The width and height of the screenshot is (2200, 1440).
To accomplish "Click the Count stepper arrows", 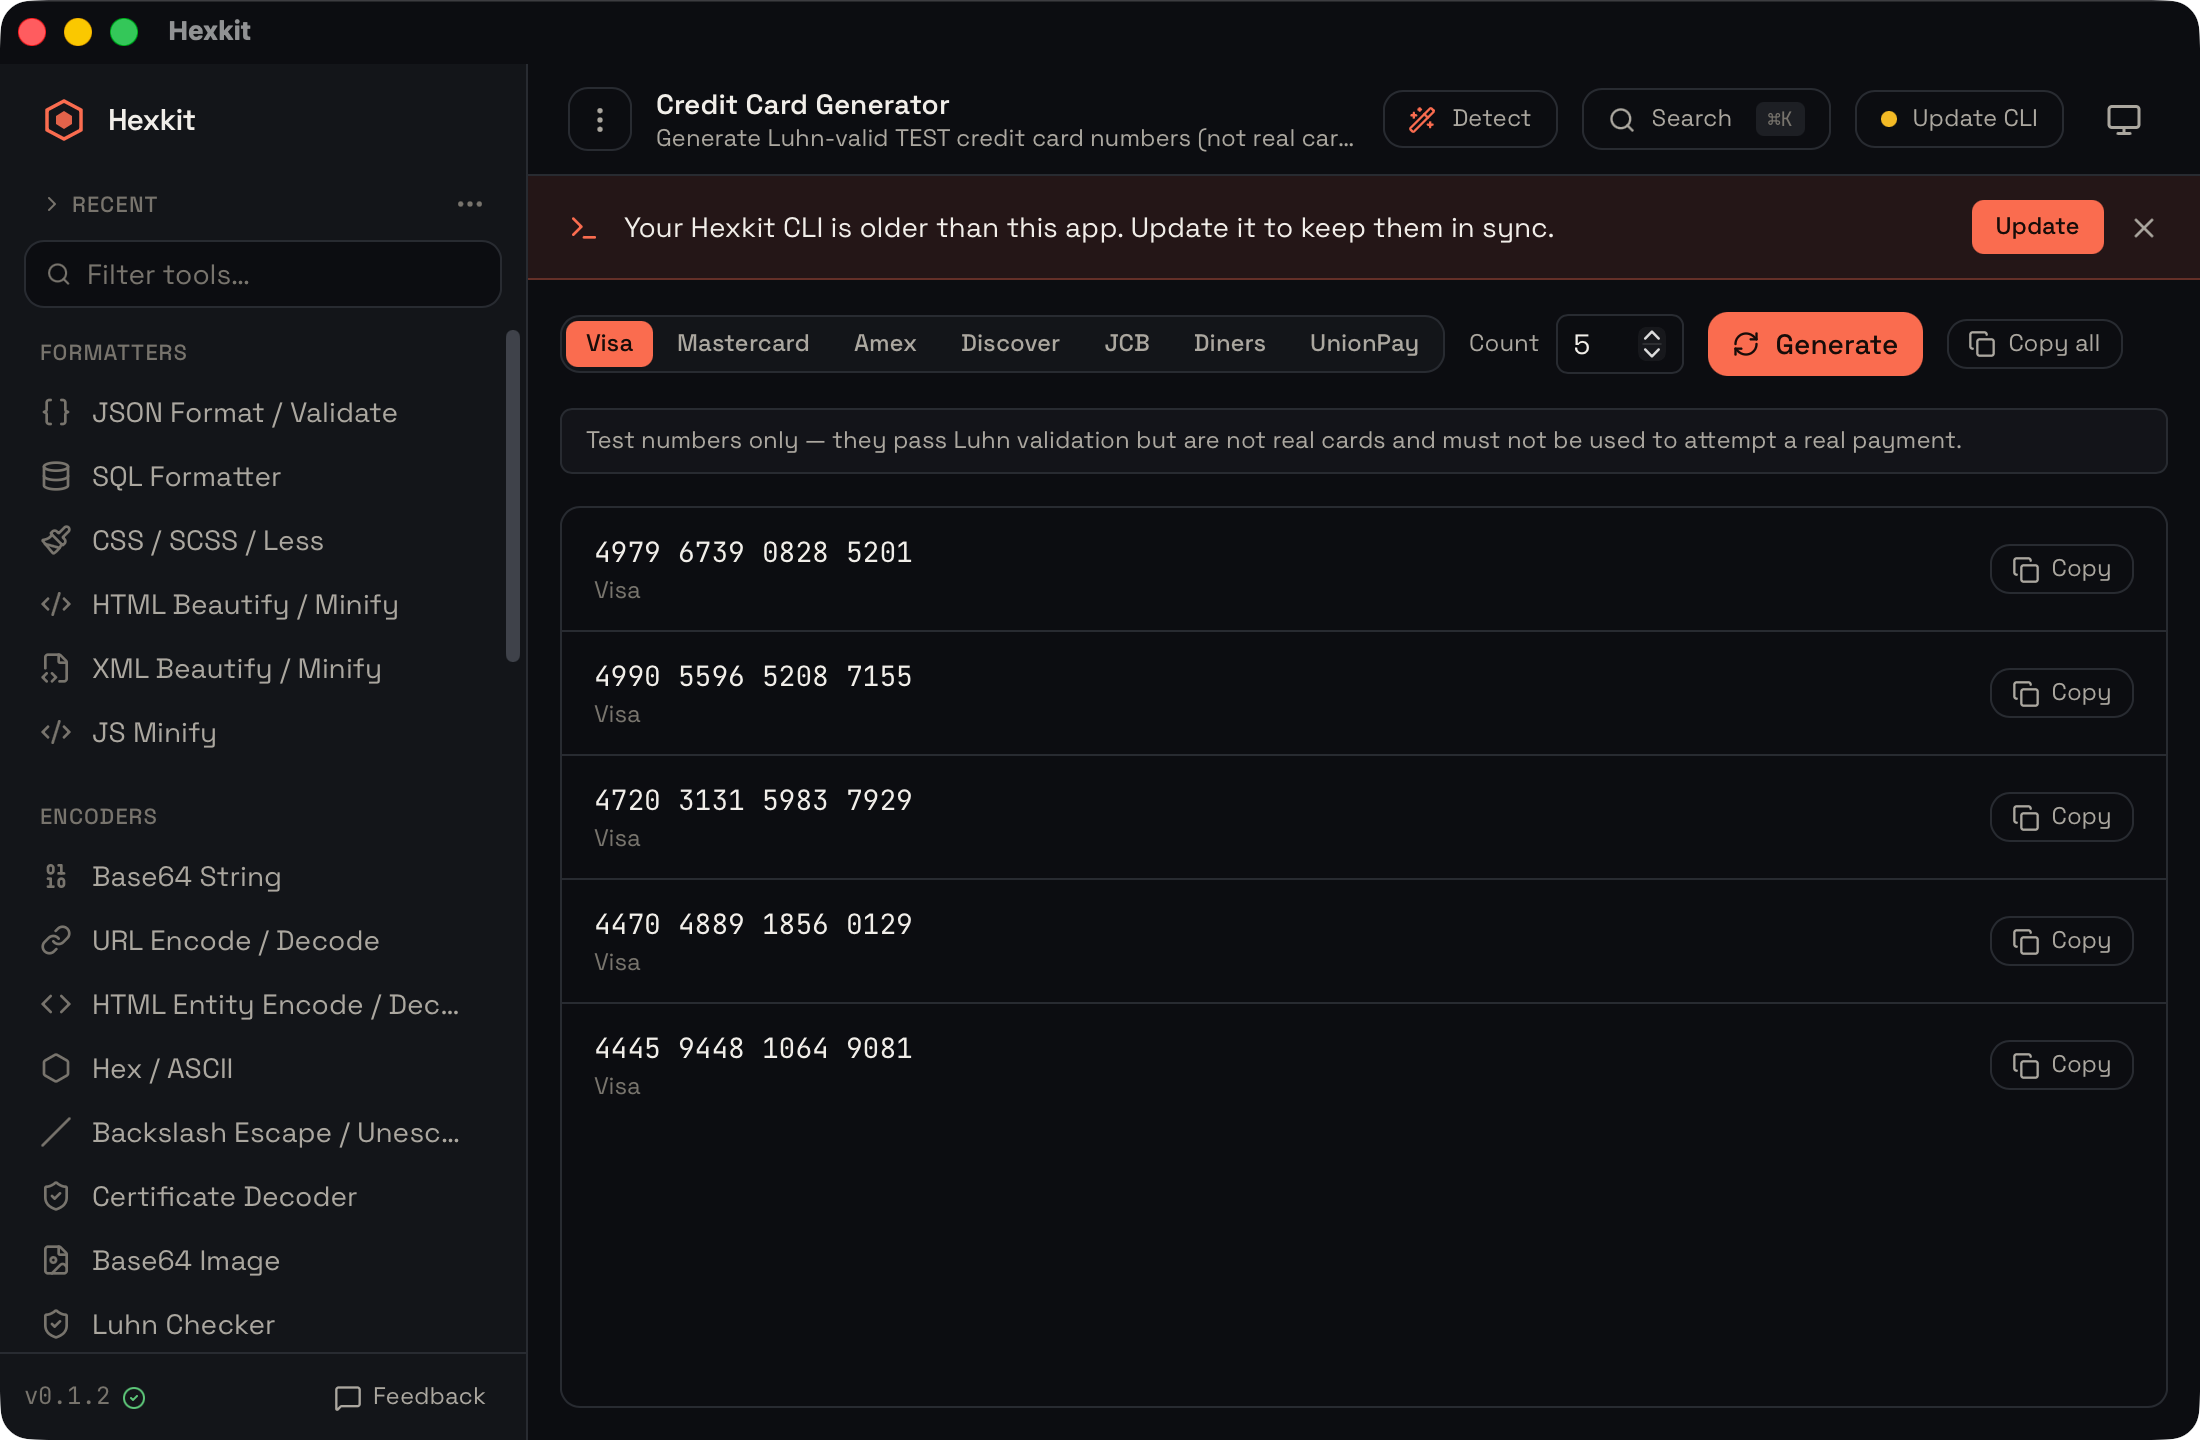I will [1652, 344].
